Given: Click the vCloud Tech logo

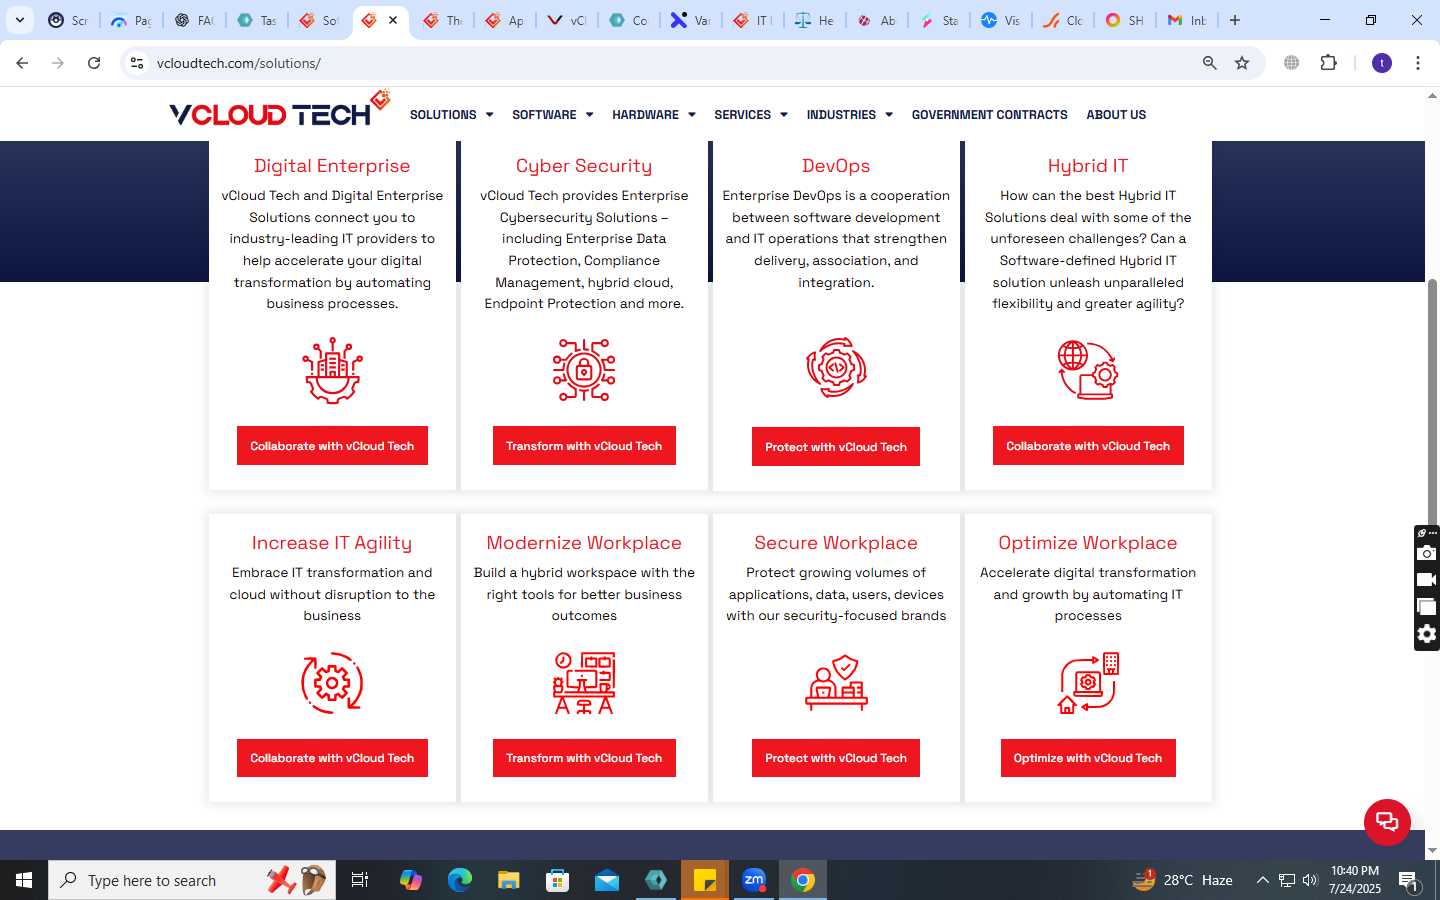Looking at the screenshot, I should [279, 109].
